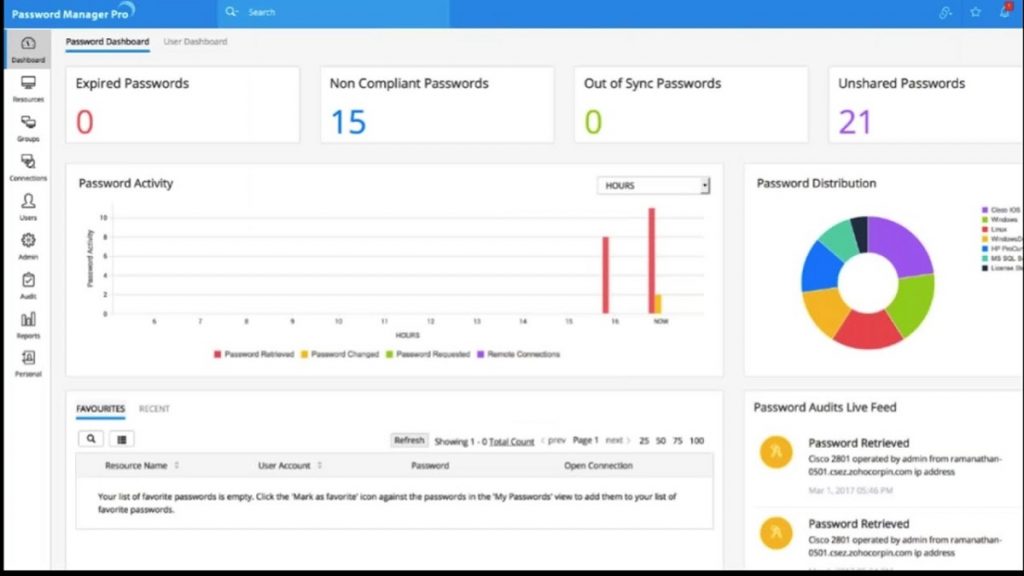Switch to the RECENT tab in favourites

coord(156,409)
